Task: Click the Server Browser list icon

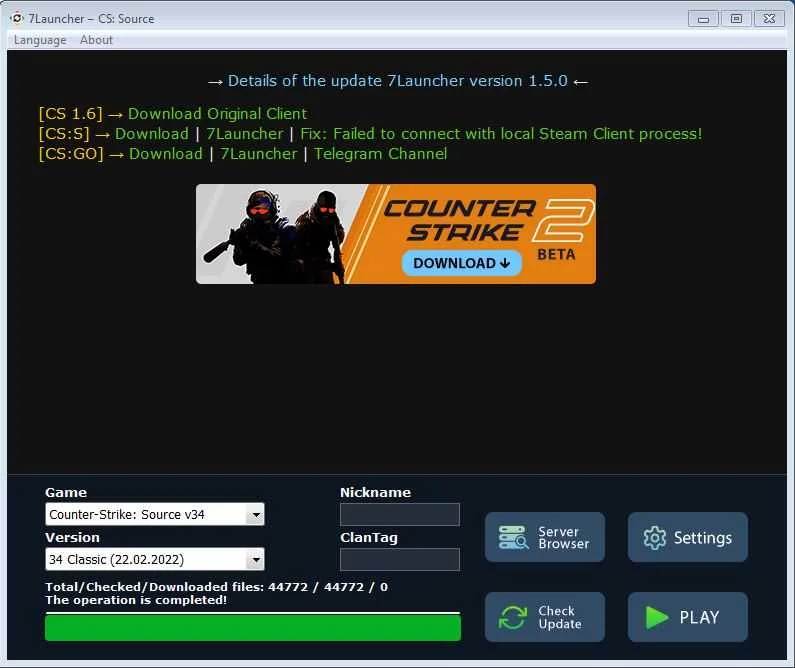Action: pos(513,537)
